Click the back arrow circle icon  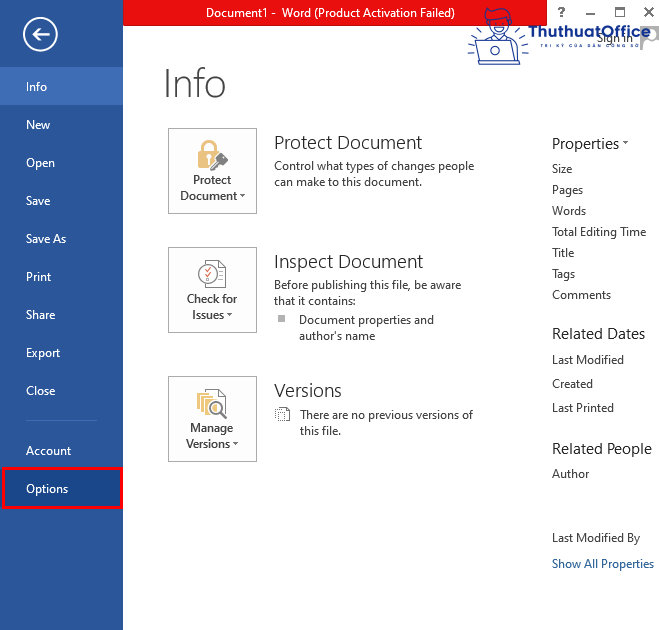click(x=41, y=35)
